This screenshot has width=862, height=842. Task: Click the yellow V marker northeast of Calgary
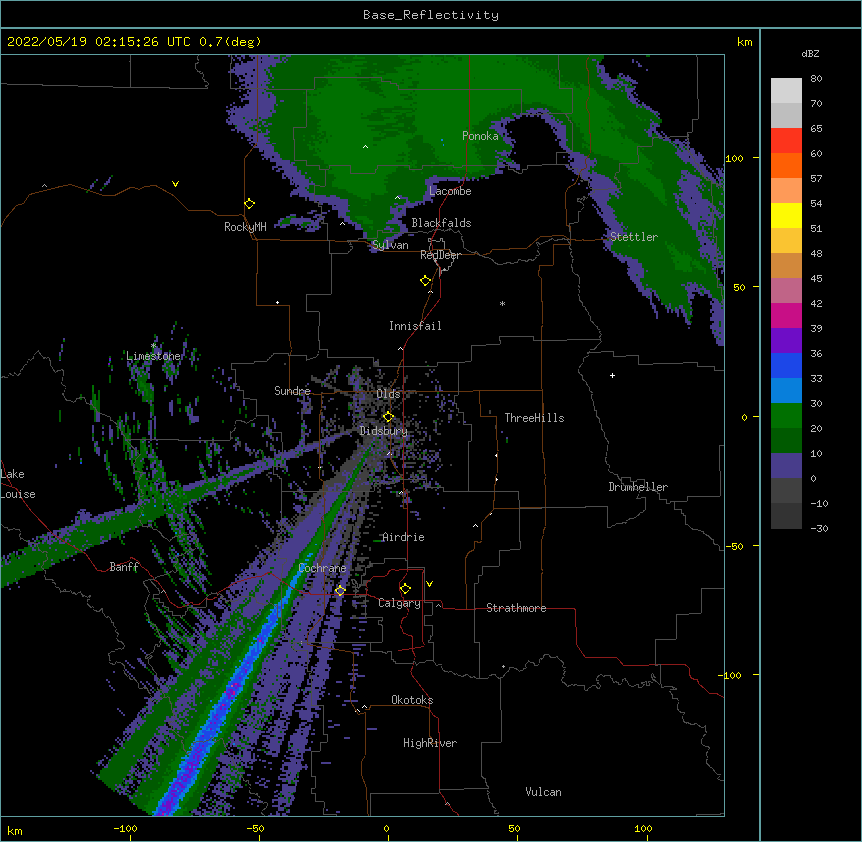(429, 584)
